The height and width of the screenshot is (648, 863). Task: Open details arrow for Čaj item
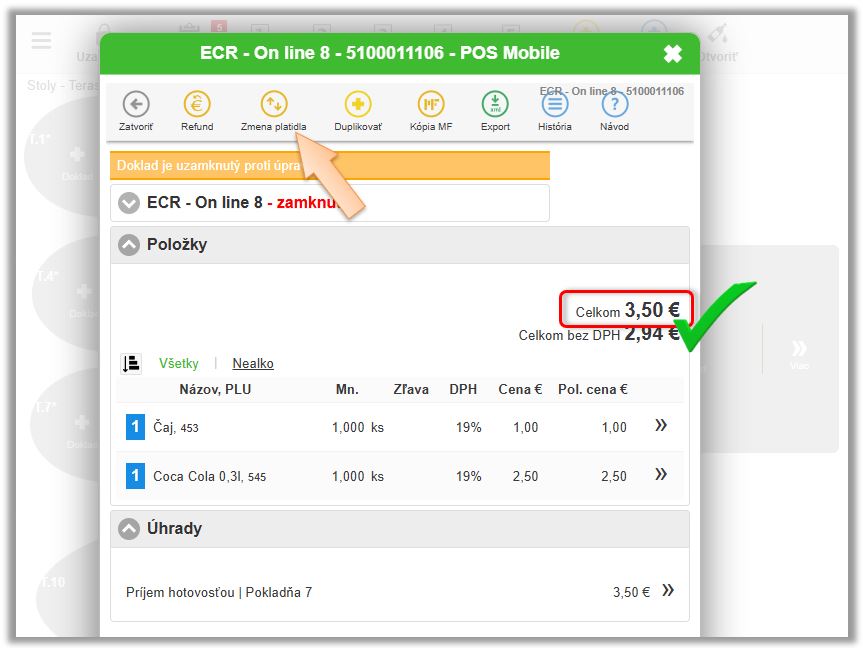click(661, 426)
